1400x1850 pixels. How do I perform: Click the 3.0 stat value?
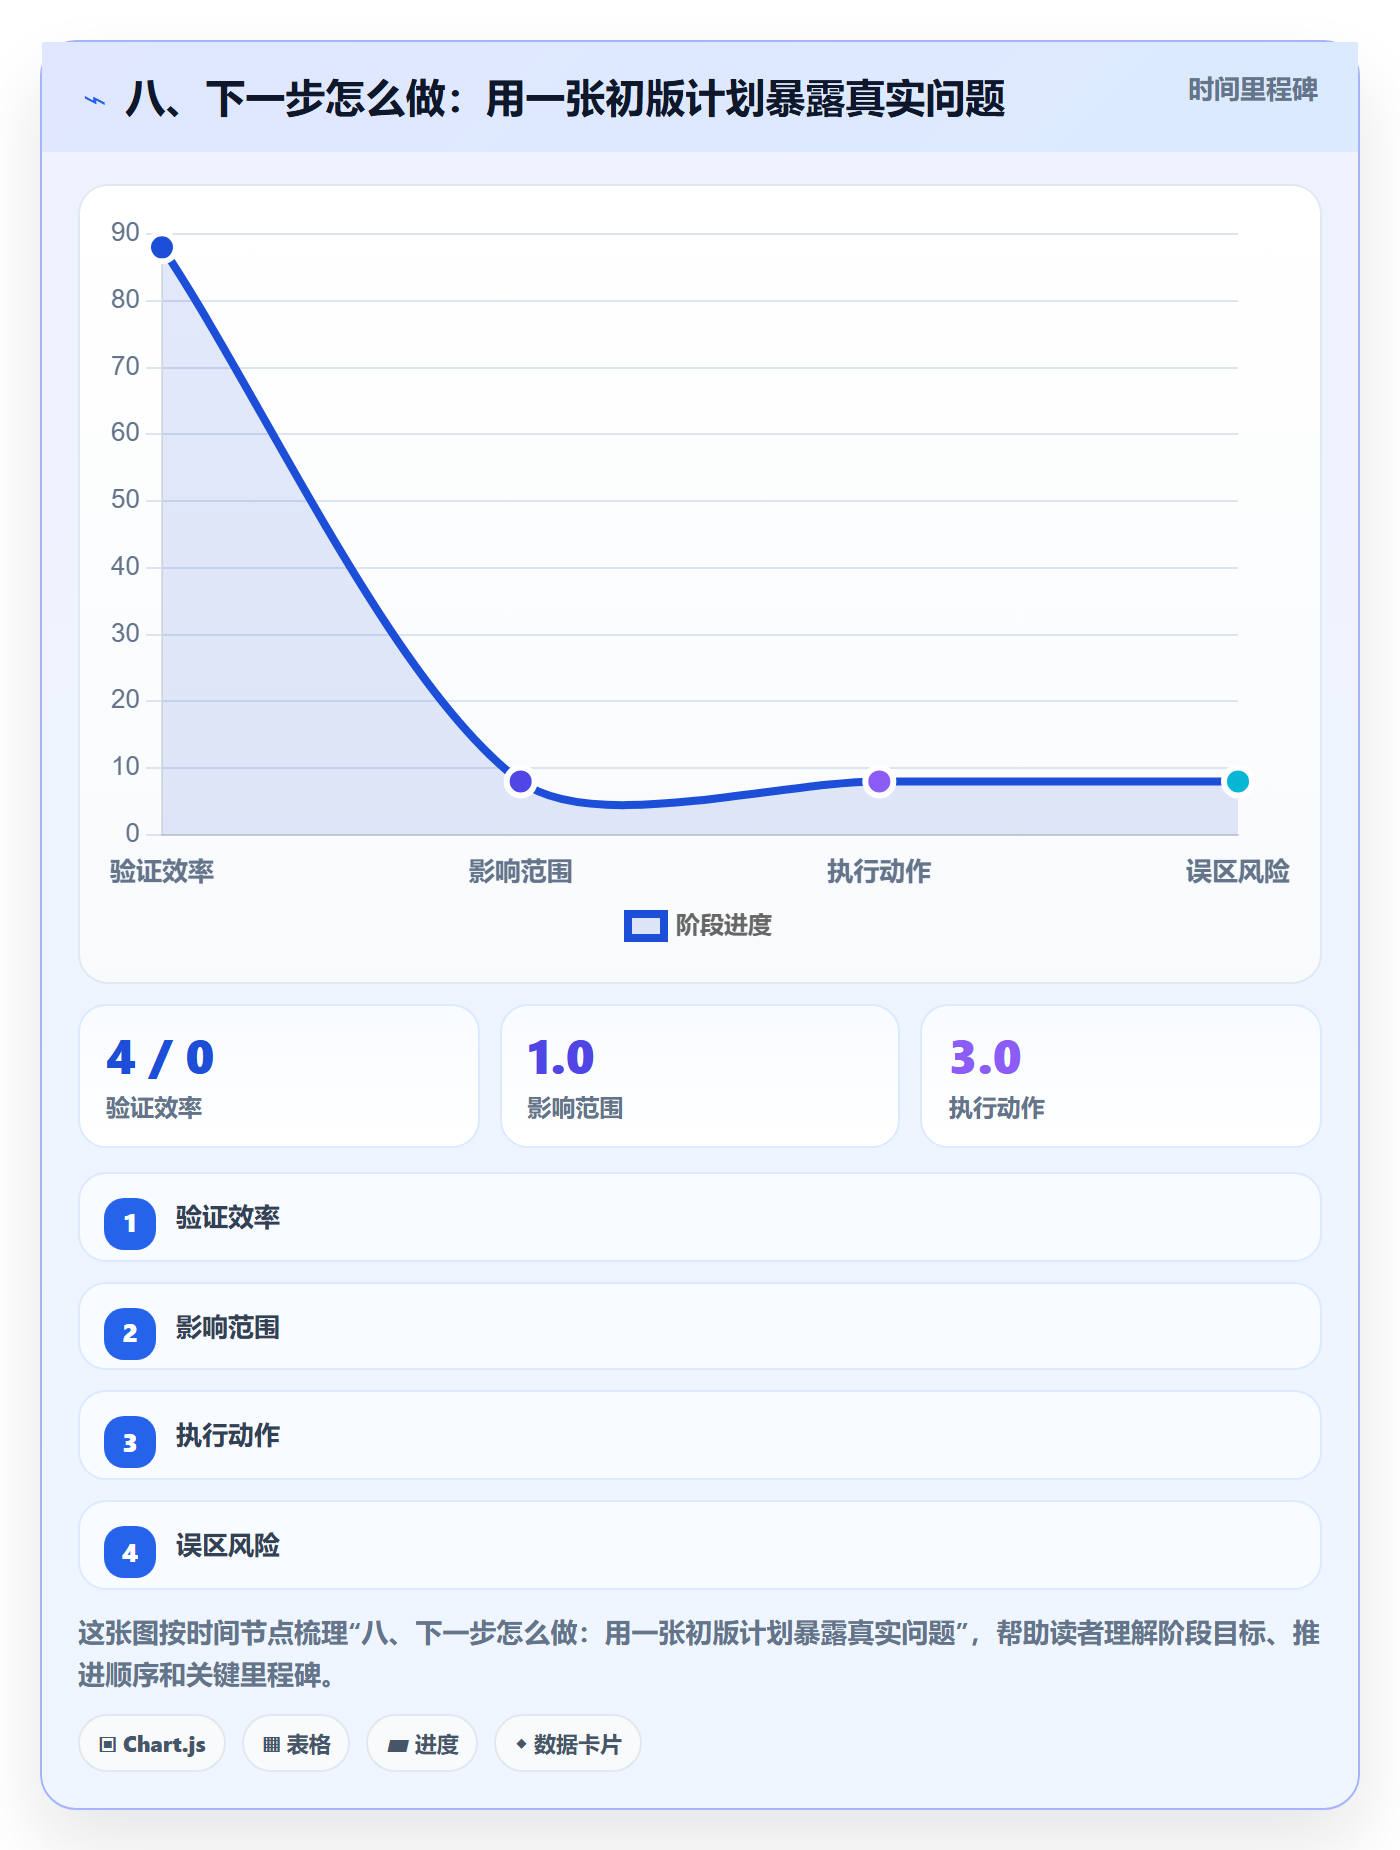click(x=985, y=1058)
